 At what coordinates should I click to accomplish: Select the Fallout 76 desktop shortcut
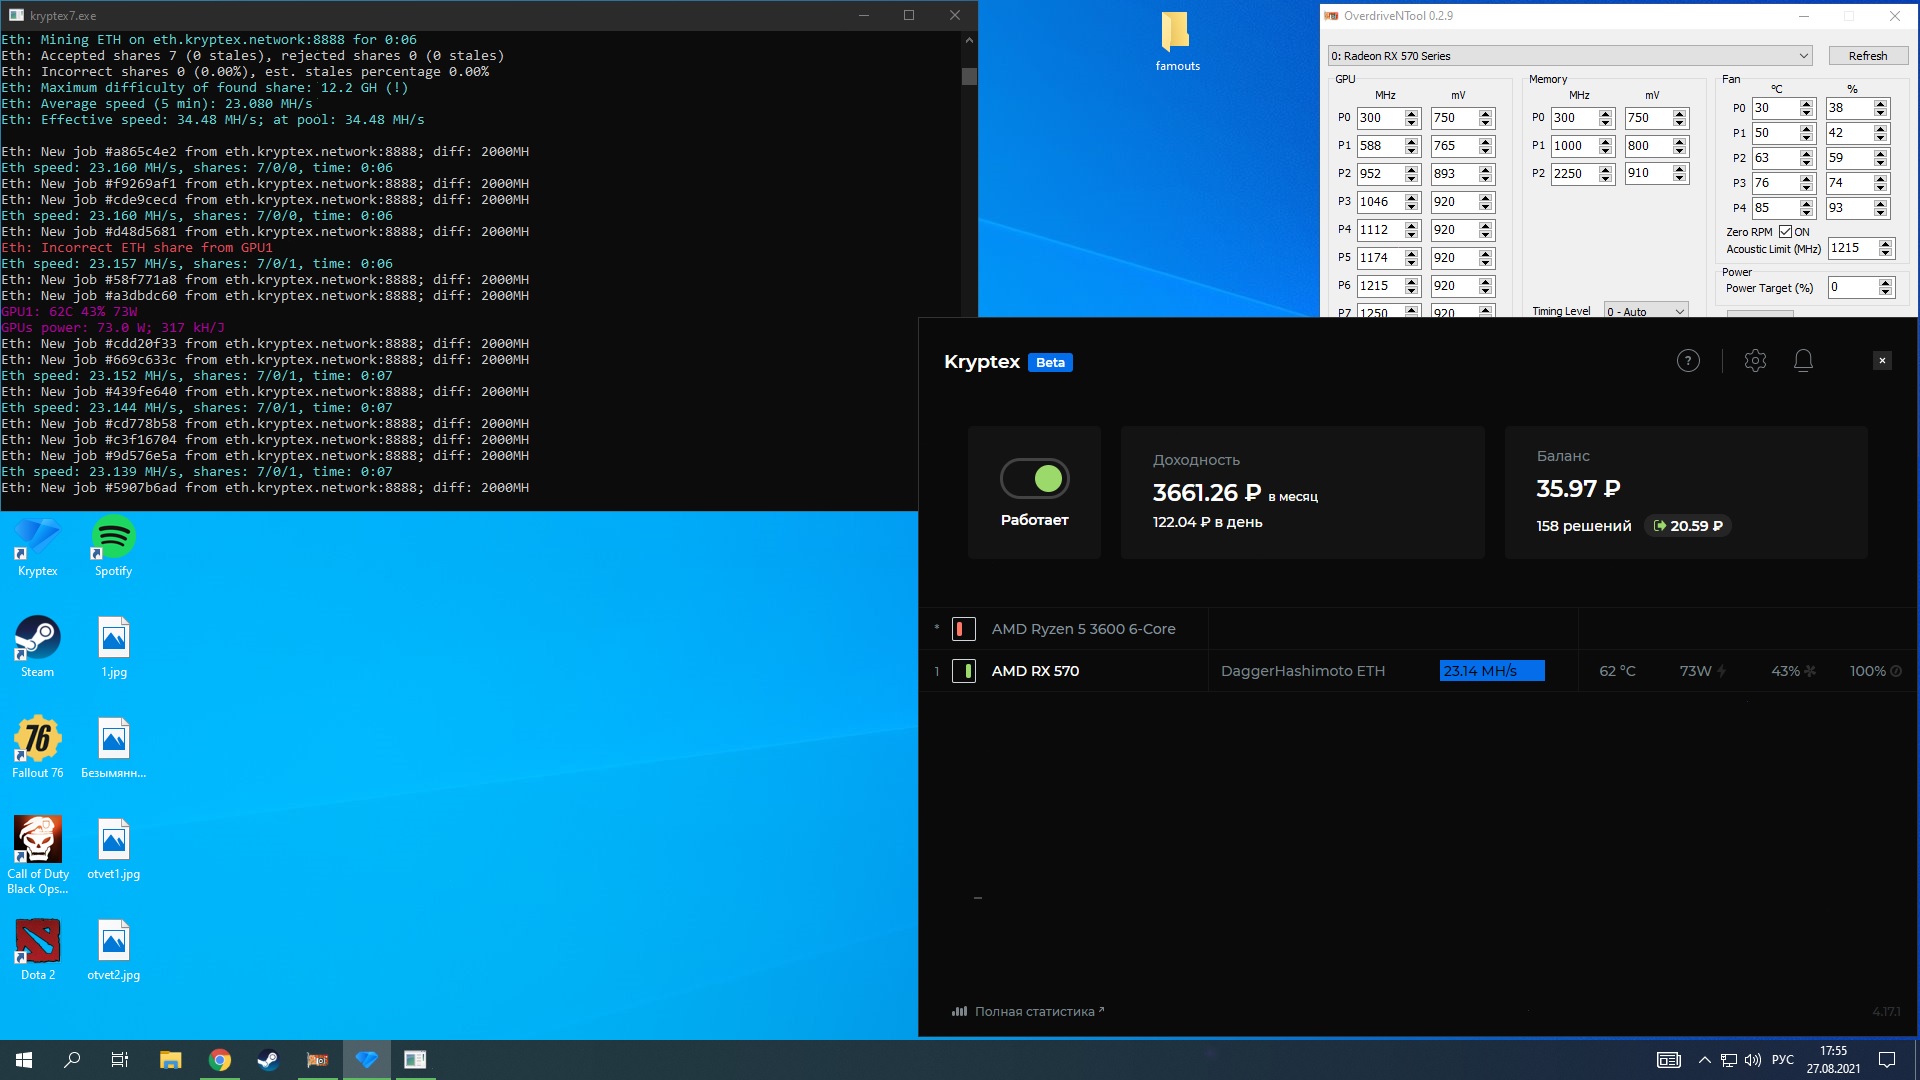[37, 748]
